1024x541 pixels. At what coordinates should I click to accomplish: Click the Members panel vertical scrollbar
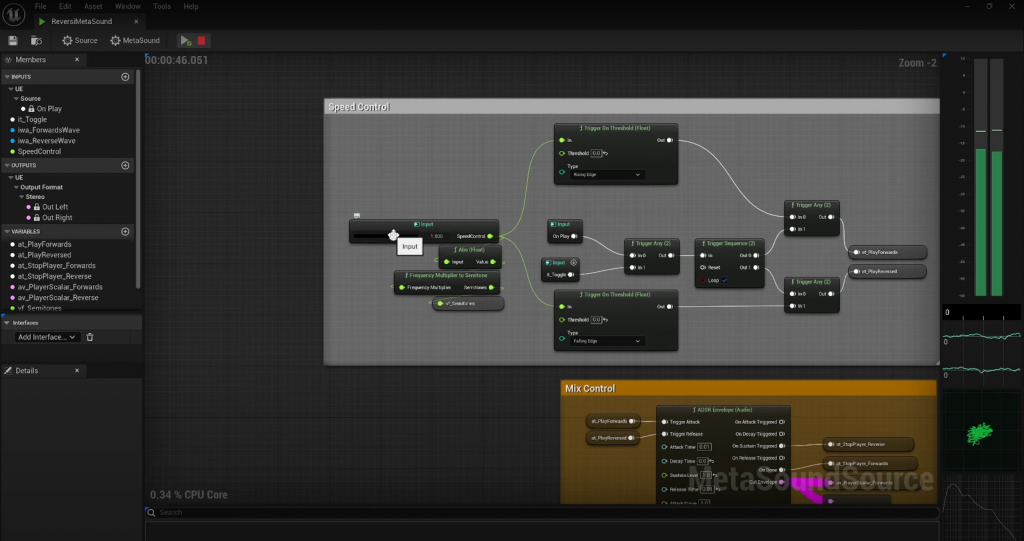coord(138,178)
